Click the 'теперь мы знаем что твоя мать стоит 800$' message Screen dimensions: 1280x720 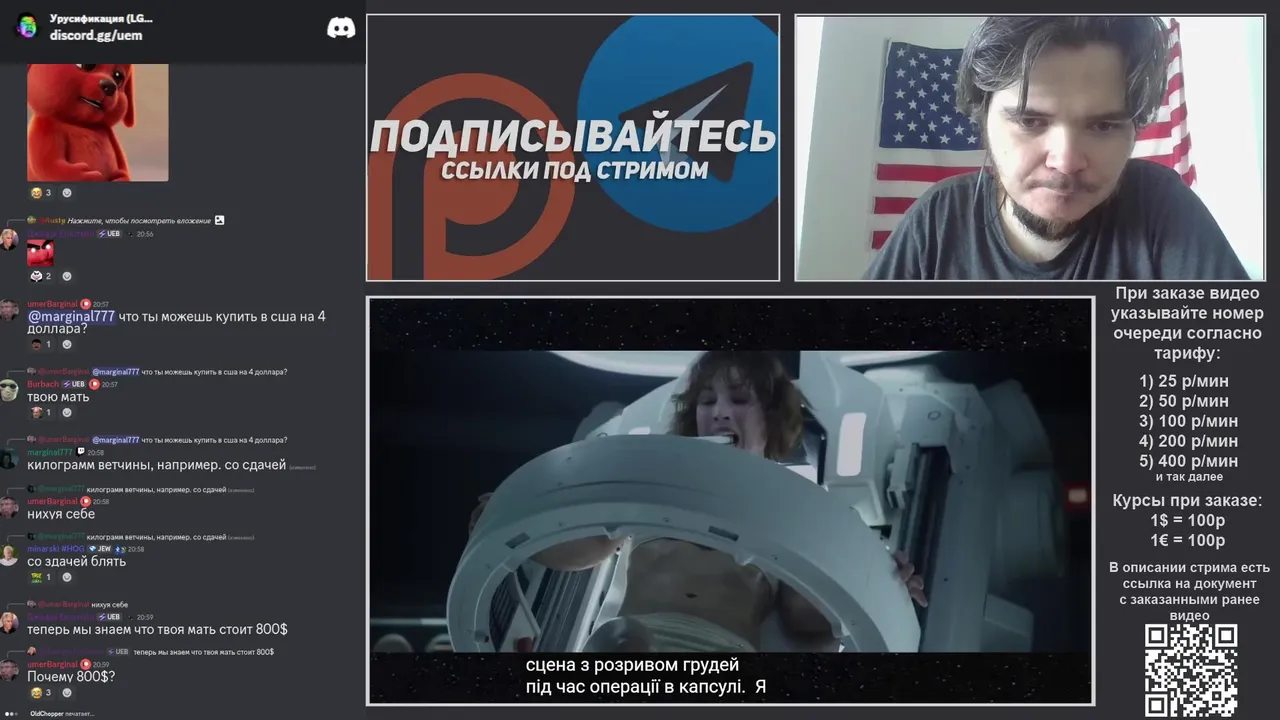pos(157,629)
